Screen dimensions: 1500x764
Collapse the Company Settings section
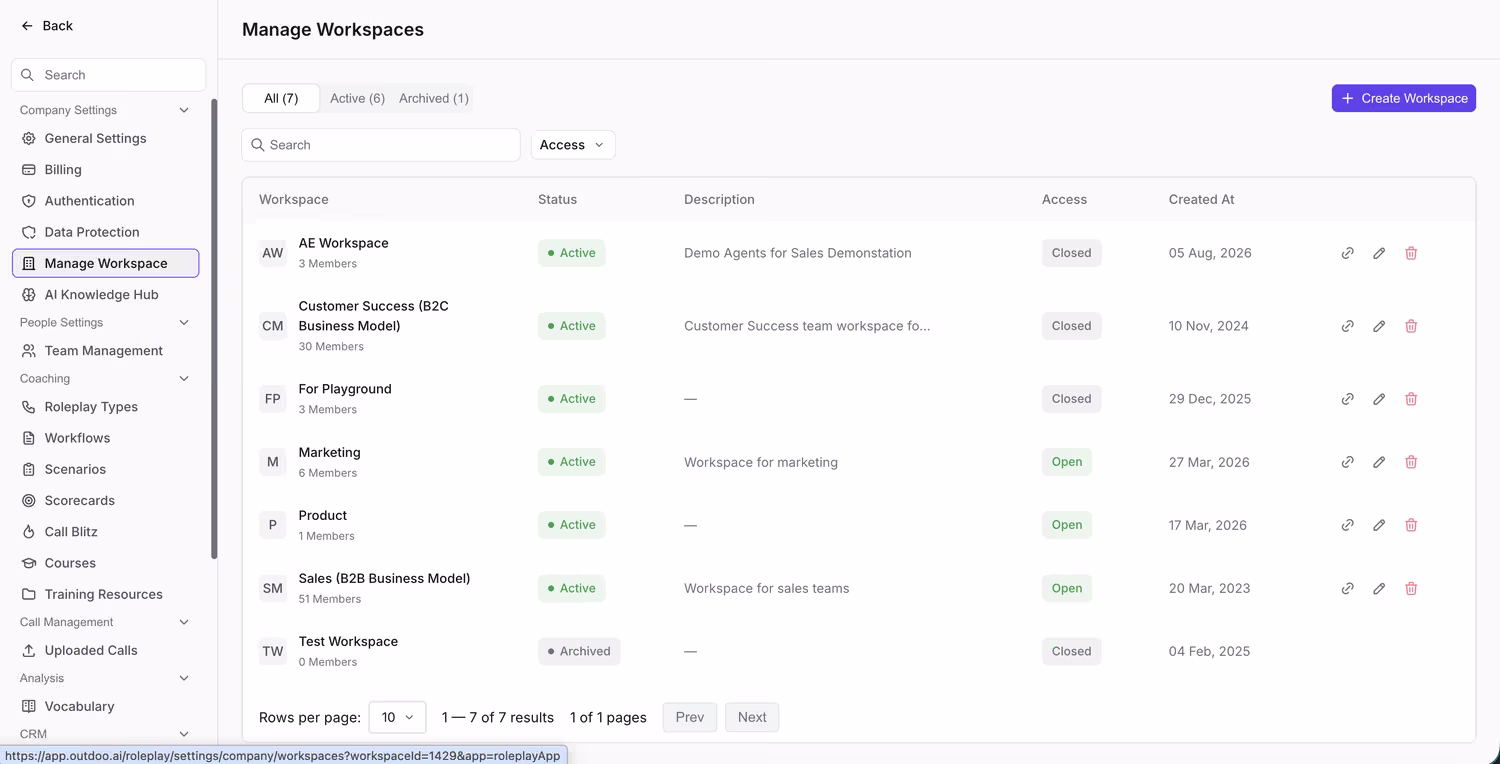(184, 110)
